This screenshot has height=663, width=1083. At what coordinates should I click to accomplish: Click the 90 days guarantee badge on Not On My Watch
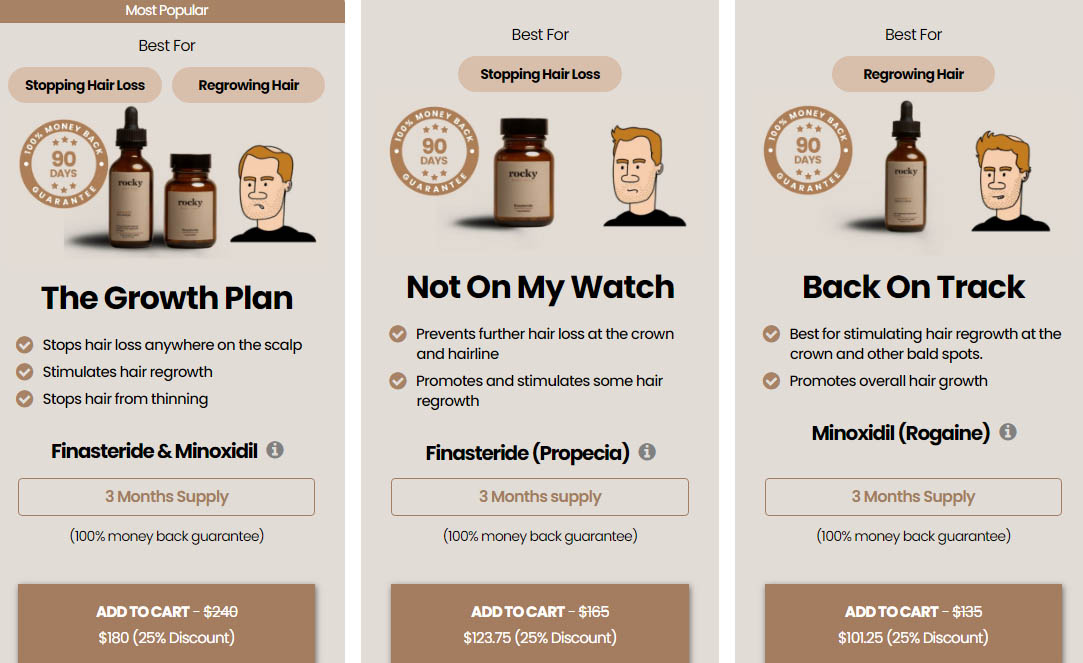[434, 151]
